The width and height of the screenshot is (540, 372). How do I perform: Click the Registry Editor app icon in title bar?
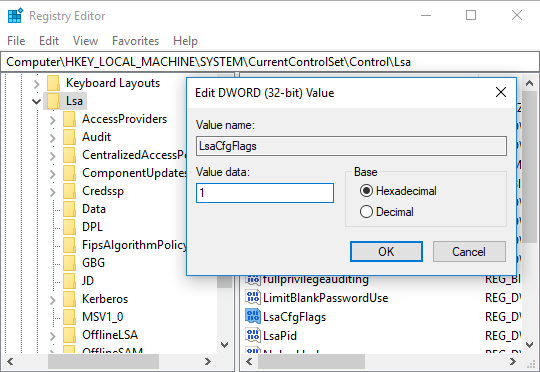click(x=15, y=16)
